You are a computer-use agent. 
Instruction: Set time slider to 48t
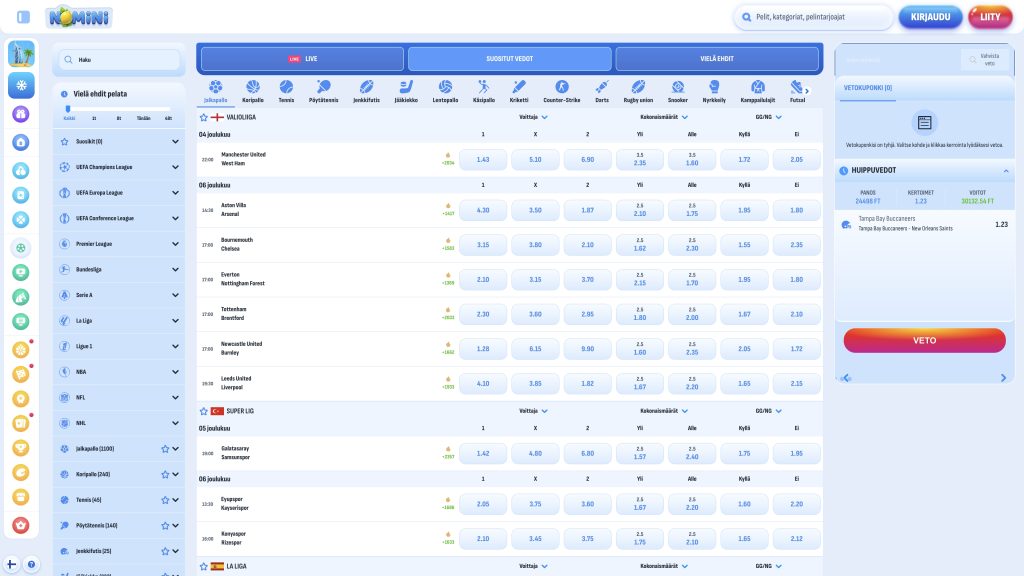click(x=168, y=118)
